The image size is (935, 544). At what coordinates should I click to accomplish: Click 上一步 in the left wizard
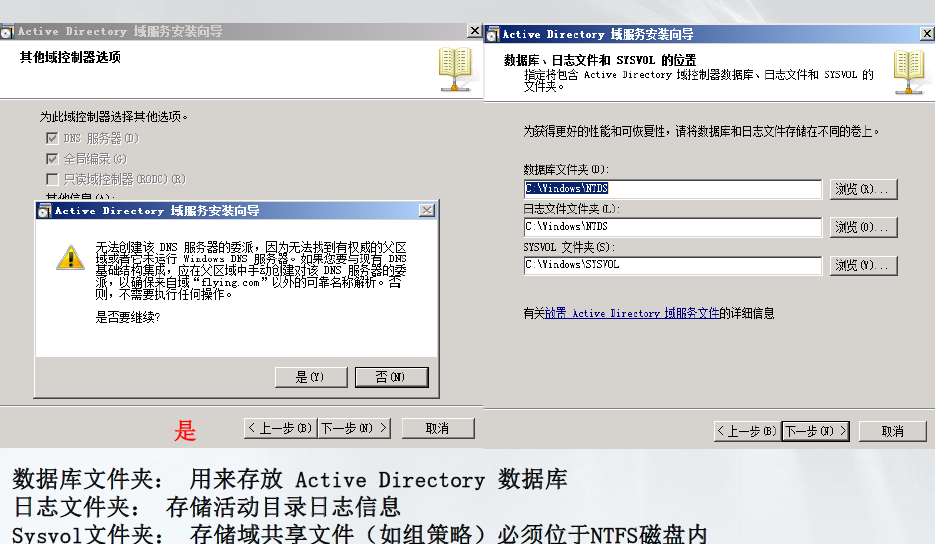280,428
